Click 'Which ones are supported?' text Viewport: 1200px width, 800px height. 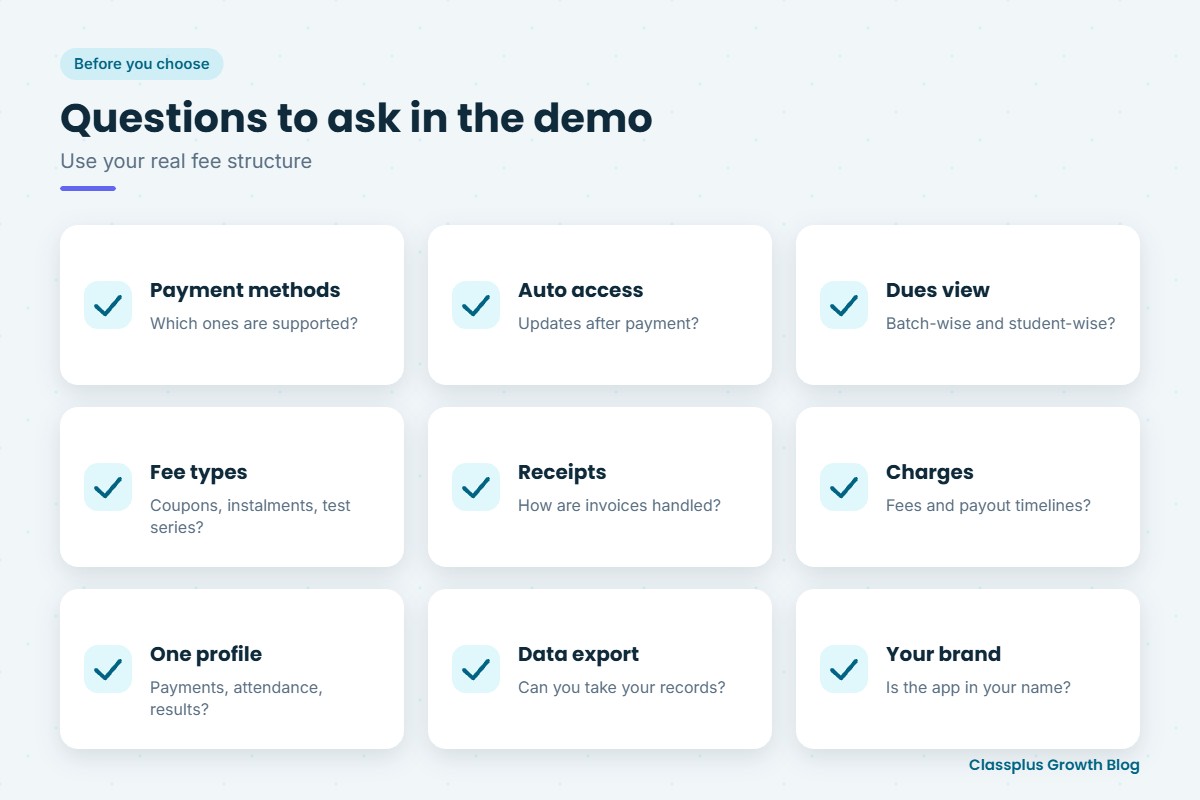[x=254, y=324]
